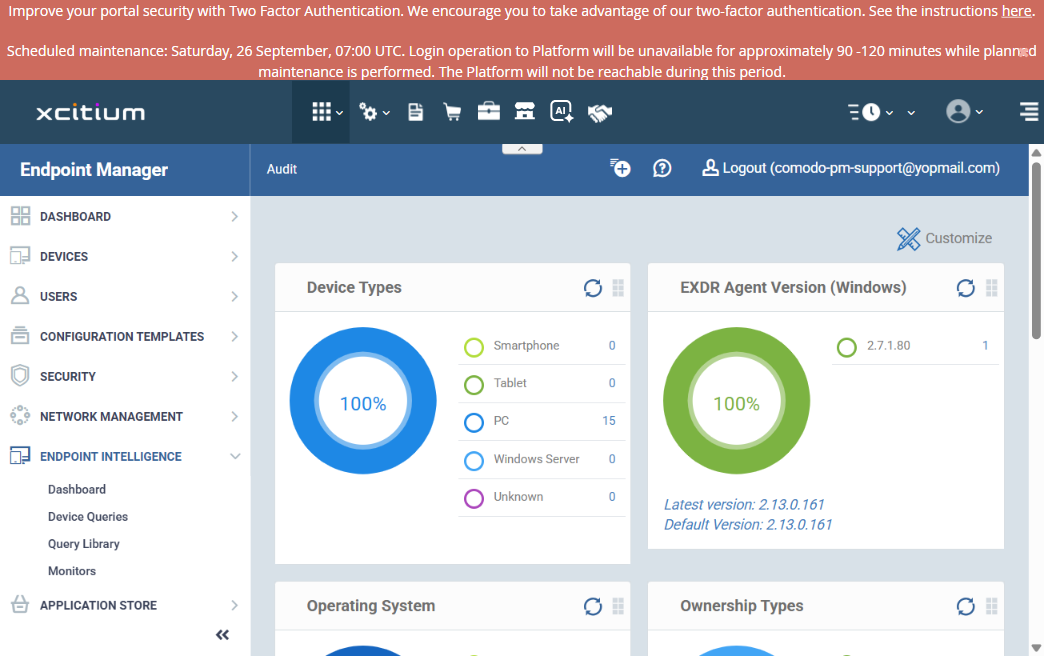Click the add plus icon beside Audit
Viewport: 1044px width, 656px height.
pos(620,168)
